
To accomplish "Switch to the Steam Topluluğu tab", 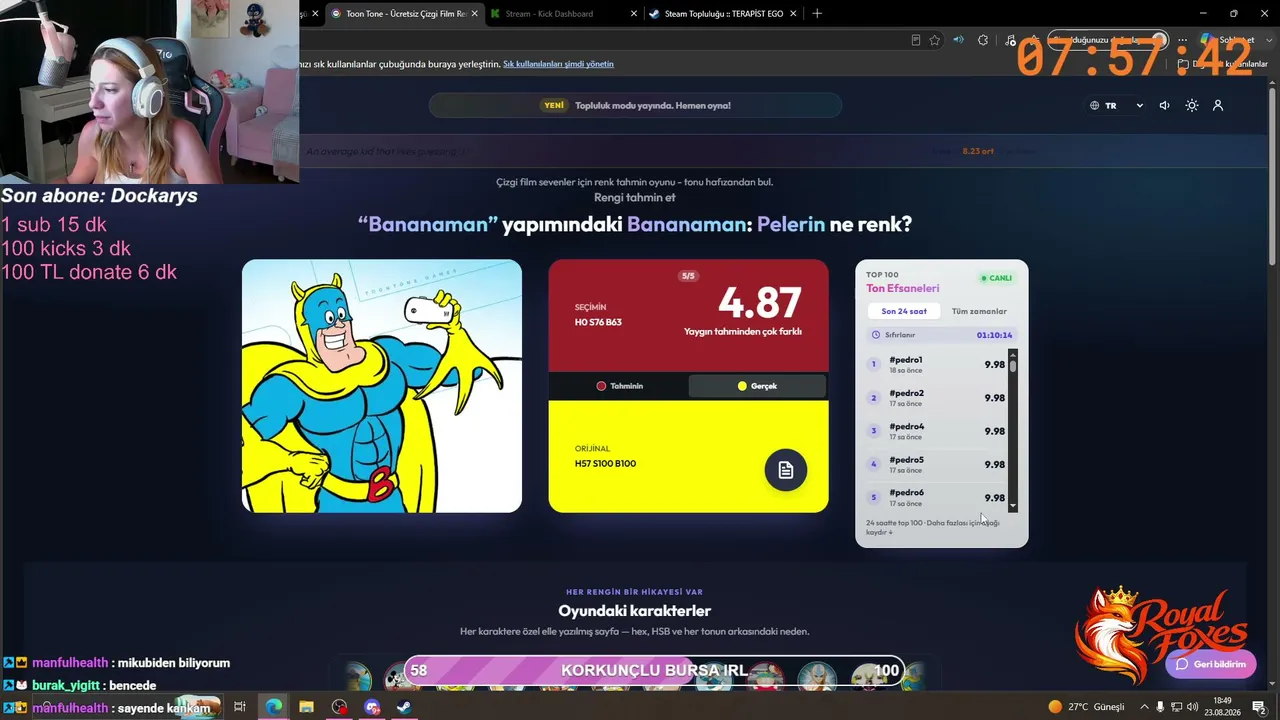I will (x=724, y=14).
